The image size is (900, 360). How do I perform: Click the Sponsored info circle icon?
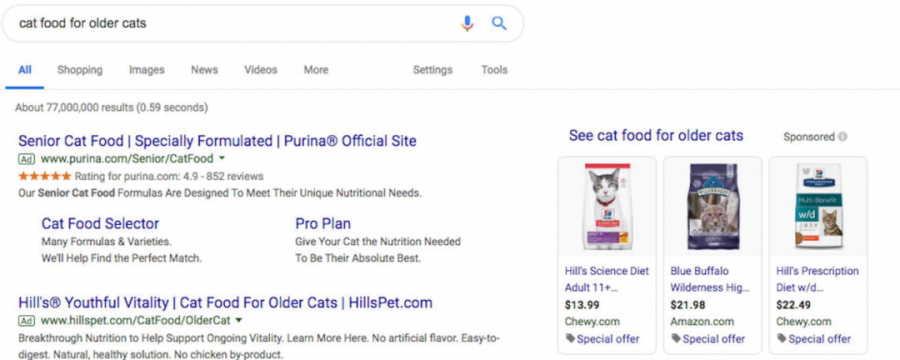tap(843, 137)
